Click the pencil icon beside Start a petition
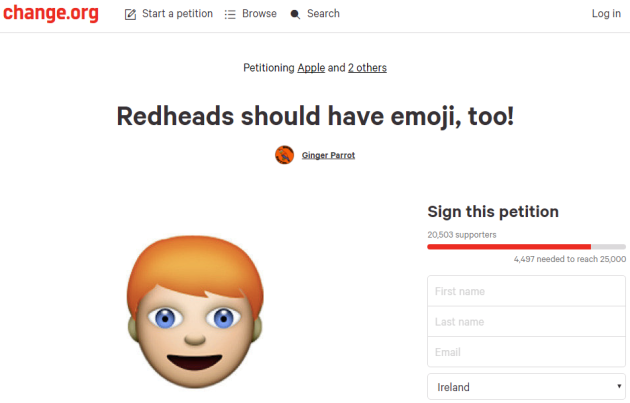Viewport: 630px width, 403px height. click(130, 14)
